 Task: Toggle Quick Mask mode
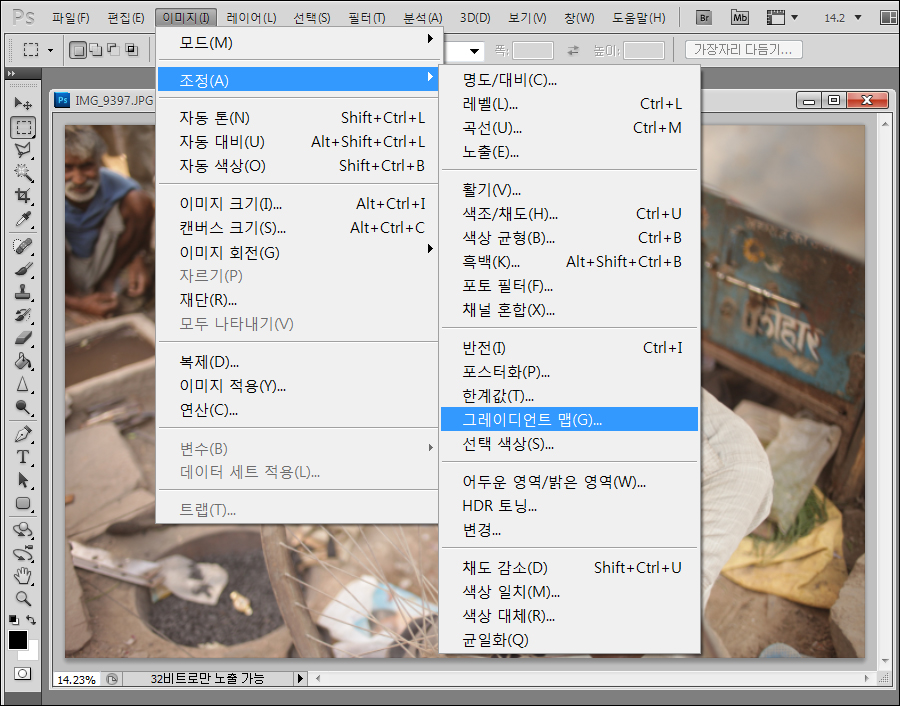tap(23, 673)
